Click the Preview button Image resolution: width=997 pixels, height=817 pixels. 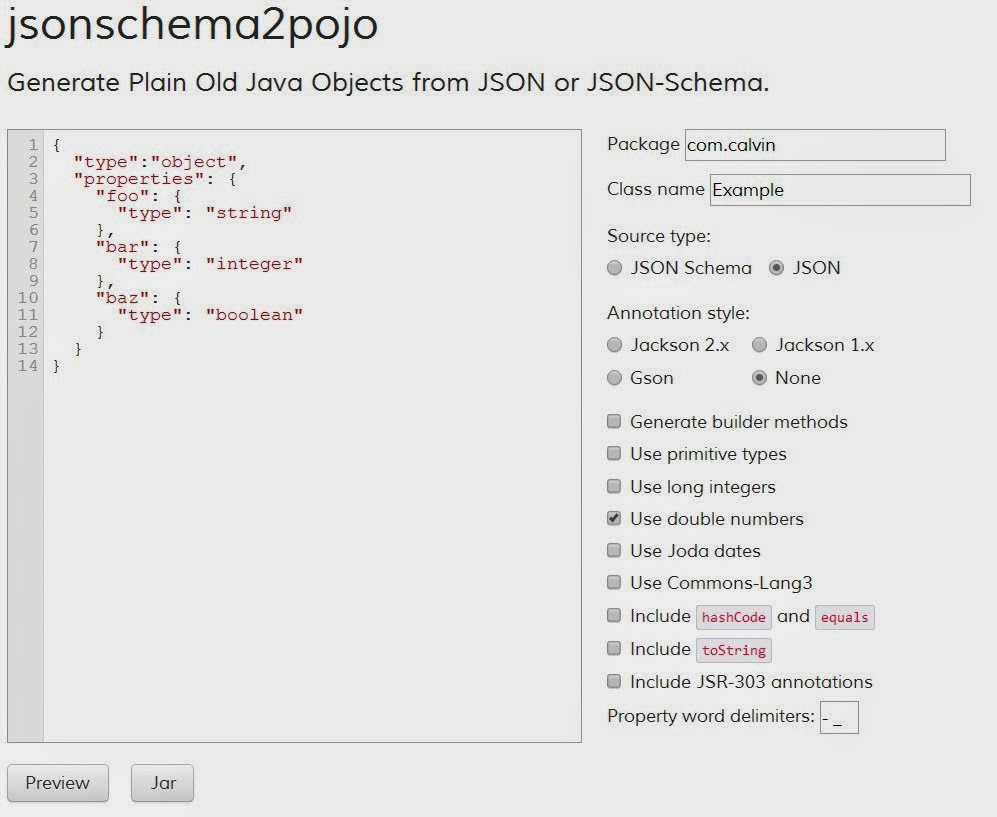click(57, 783)
